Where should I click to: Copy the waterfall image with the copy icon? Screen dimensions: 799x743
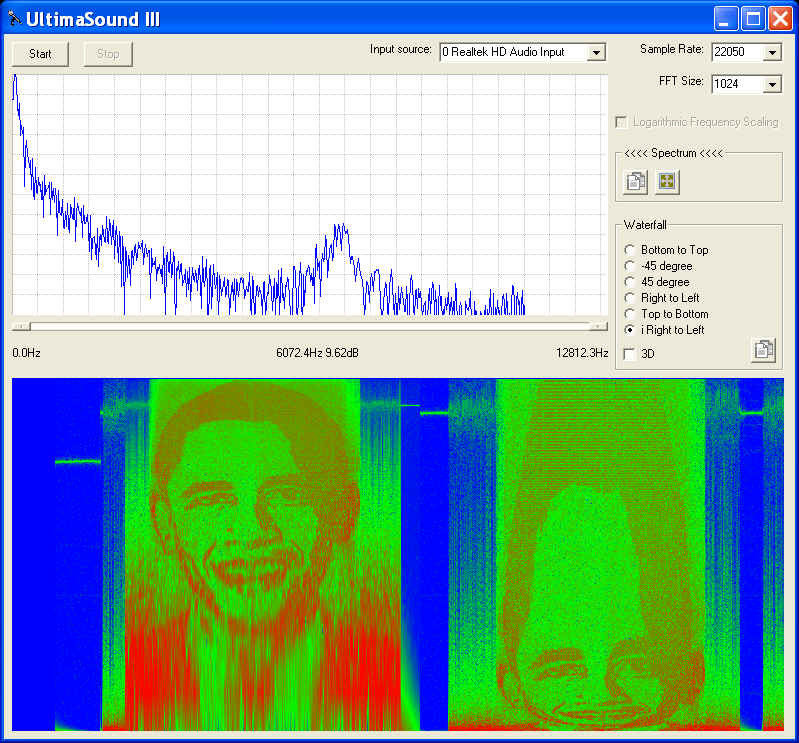pos(763,350)
